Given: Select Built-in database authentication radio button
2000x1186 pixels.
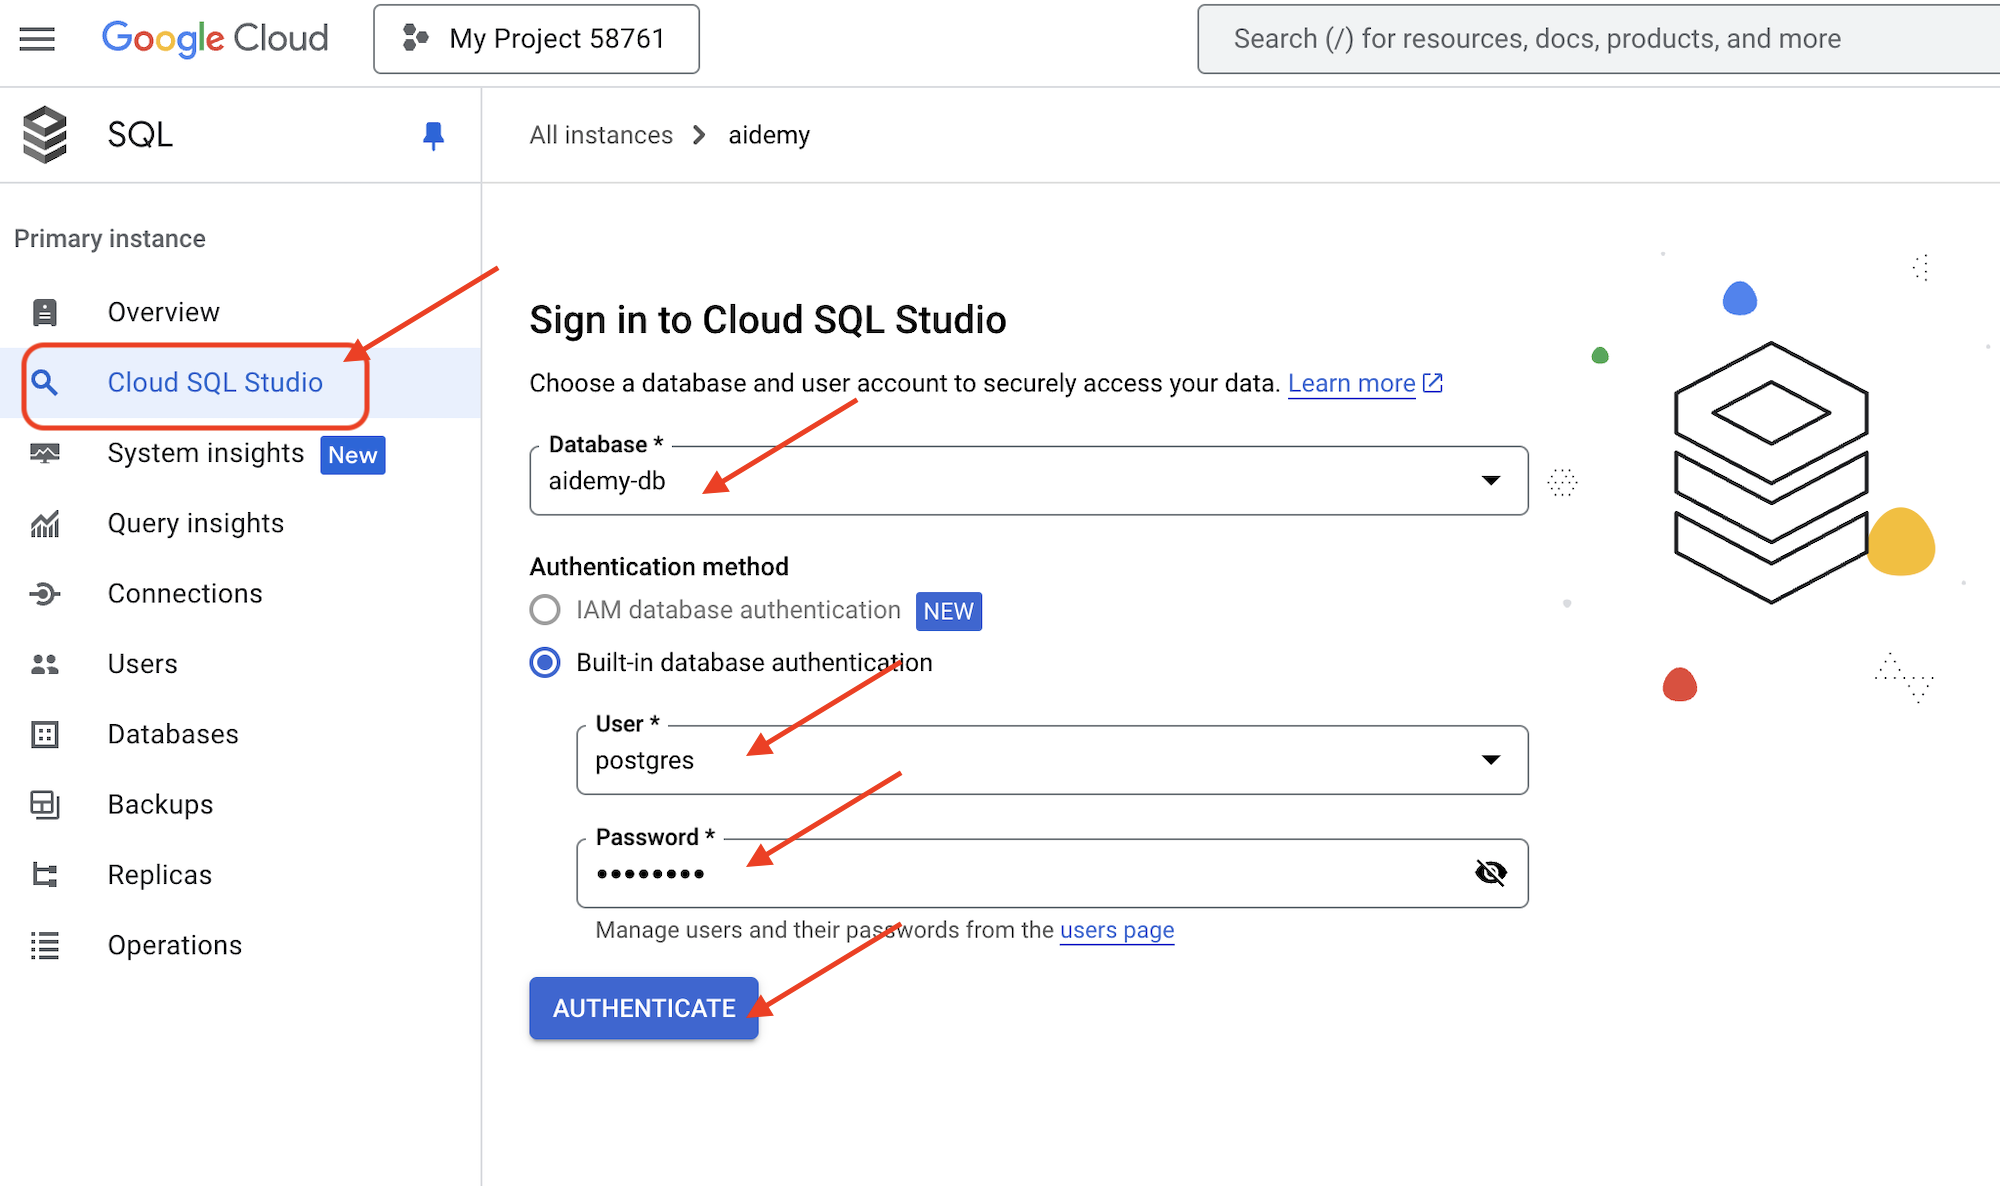Looking at the screenshot, I should tap(545, 662).
